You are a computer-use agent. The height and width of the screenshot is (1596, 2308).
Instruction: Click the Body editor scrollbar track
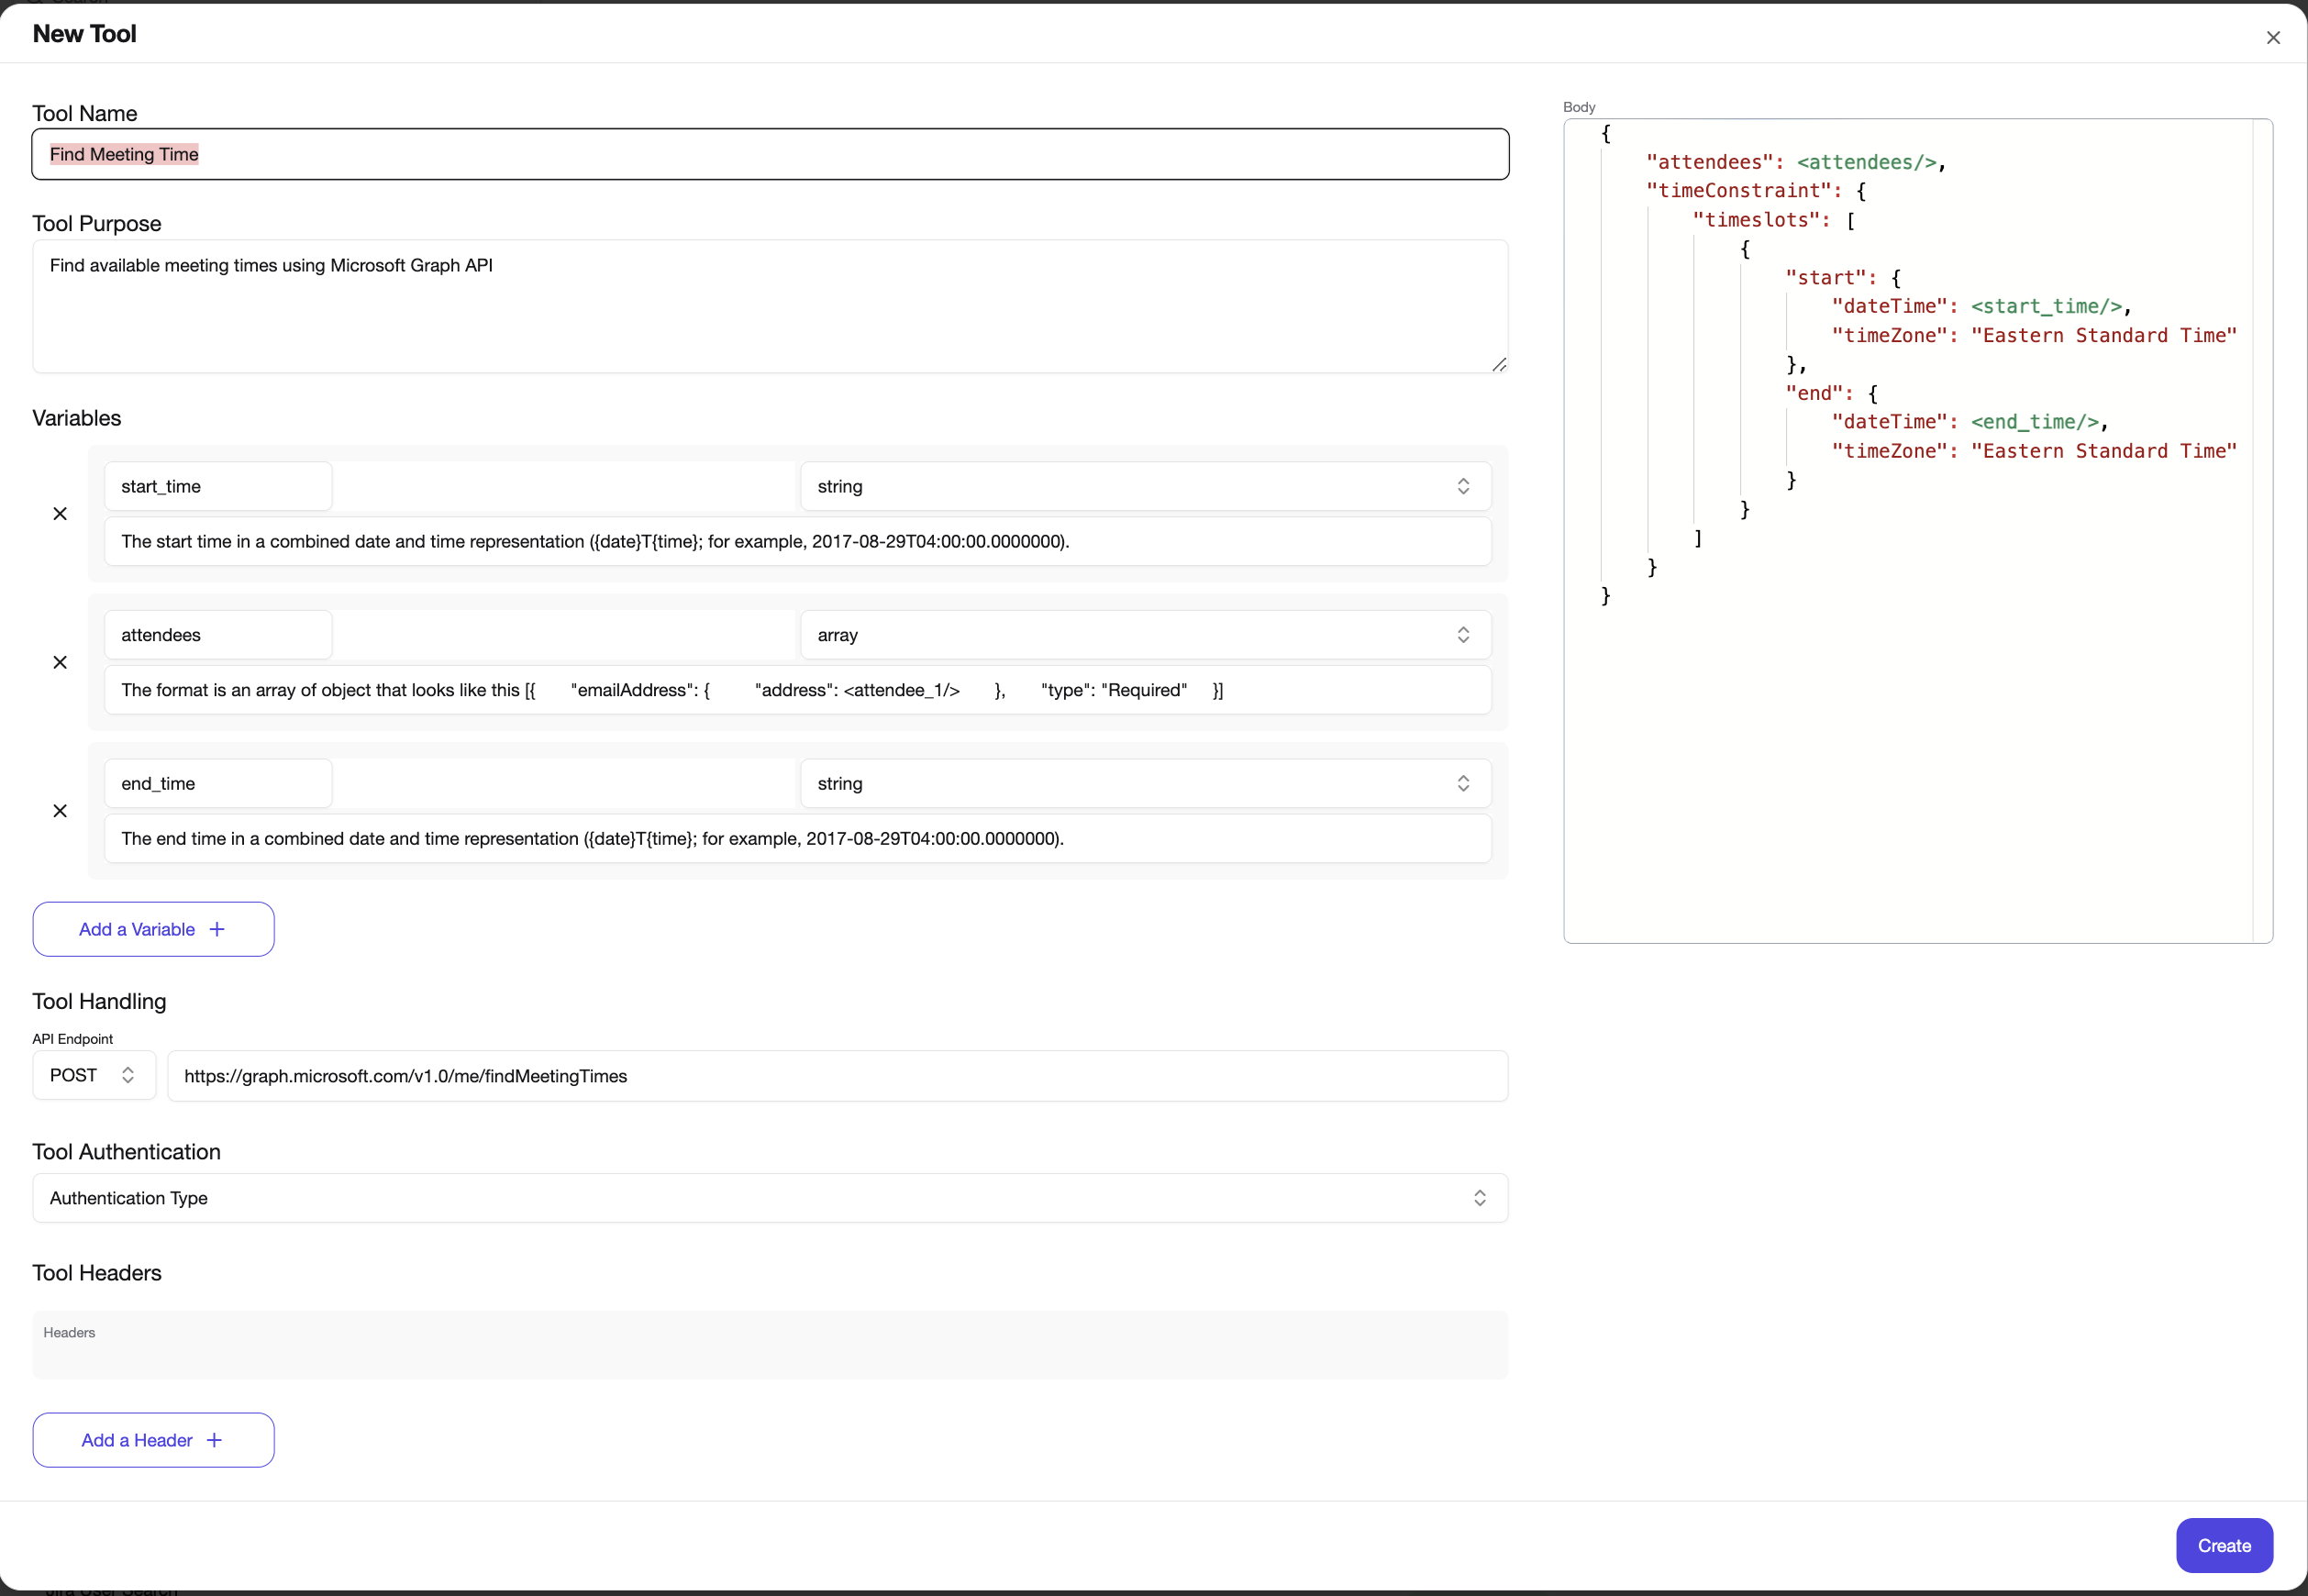pyautogui.click(x=2262, y=530)
